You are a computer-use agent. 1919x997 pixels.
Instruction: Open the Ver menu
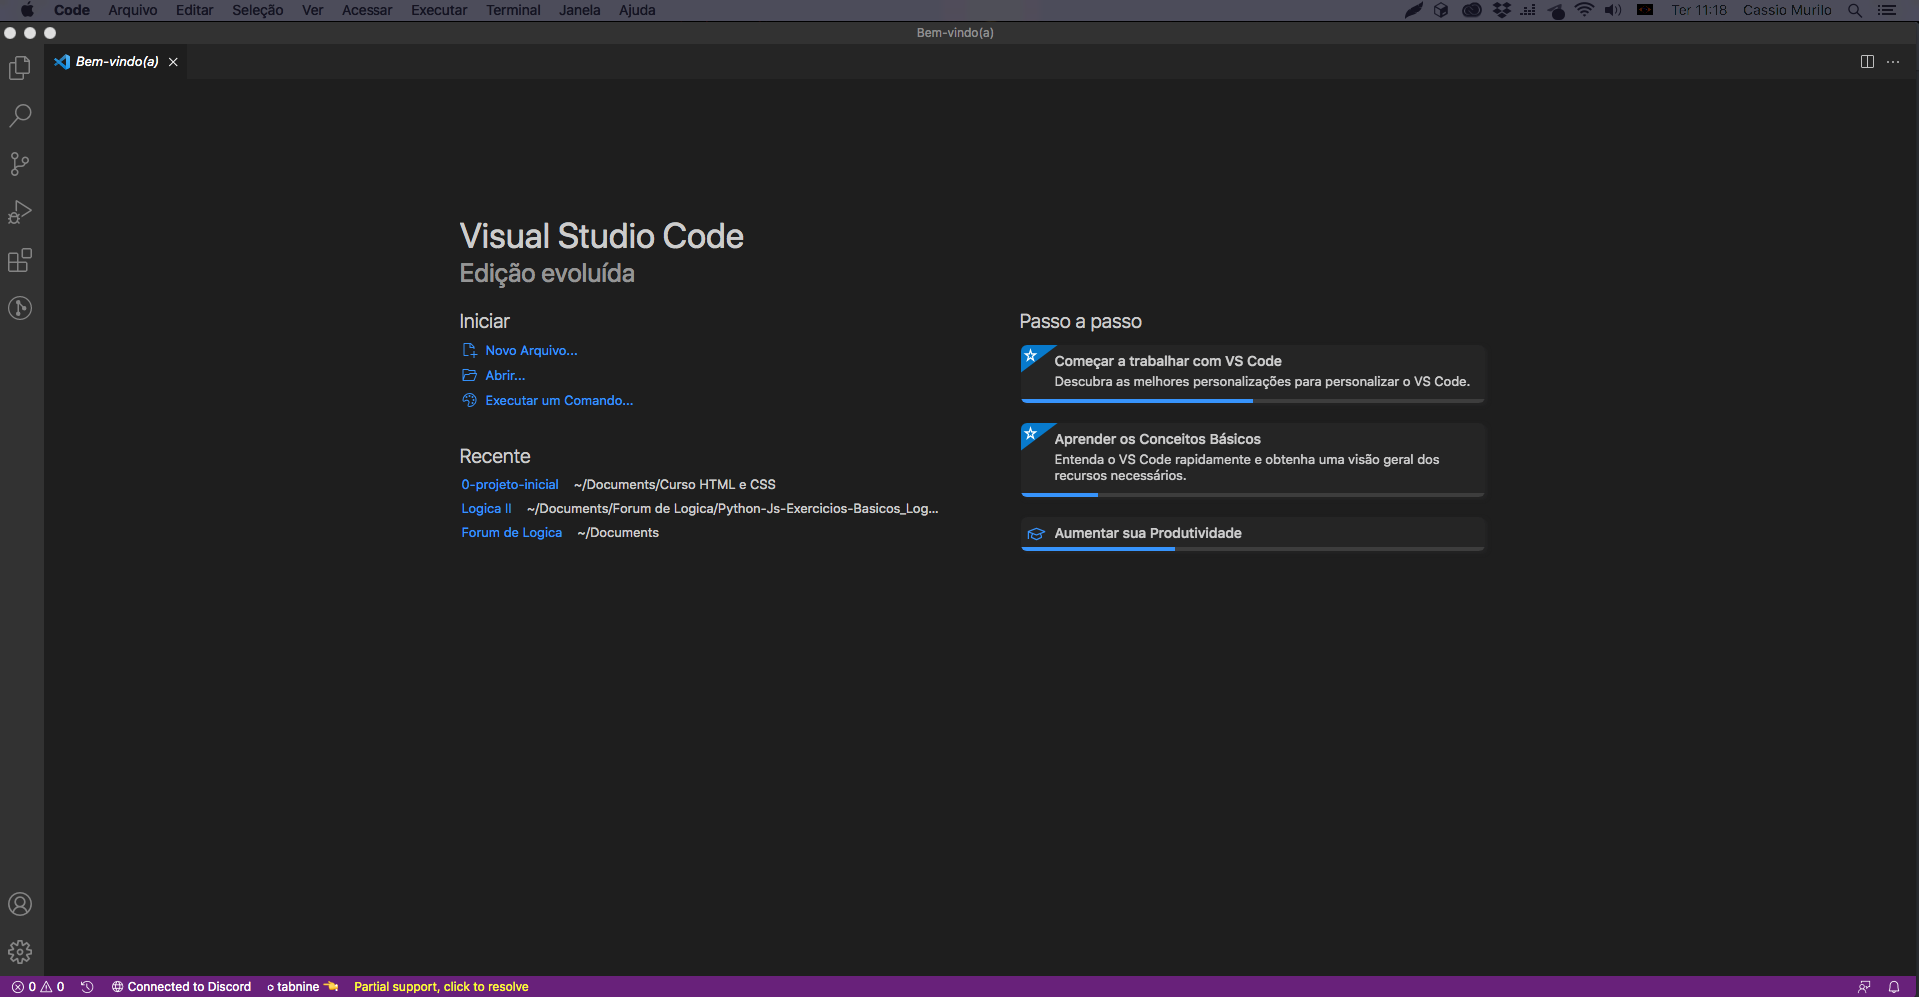click(x=312, y=10)
